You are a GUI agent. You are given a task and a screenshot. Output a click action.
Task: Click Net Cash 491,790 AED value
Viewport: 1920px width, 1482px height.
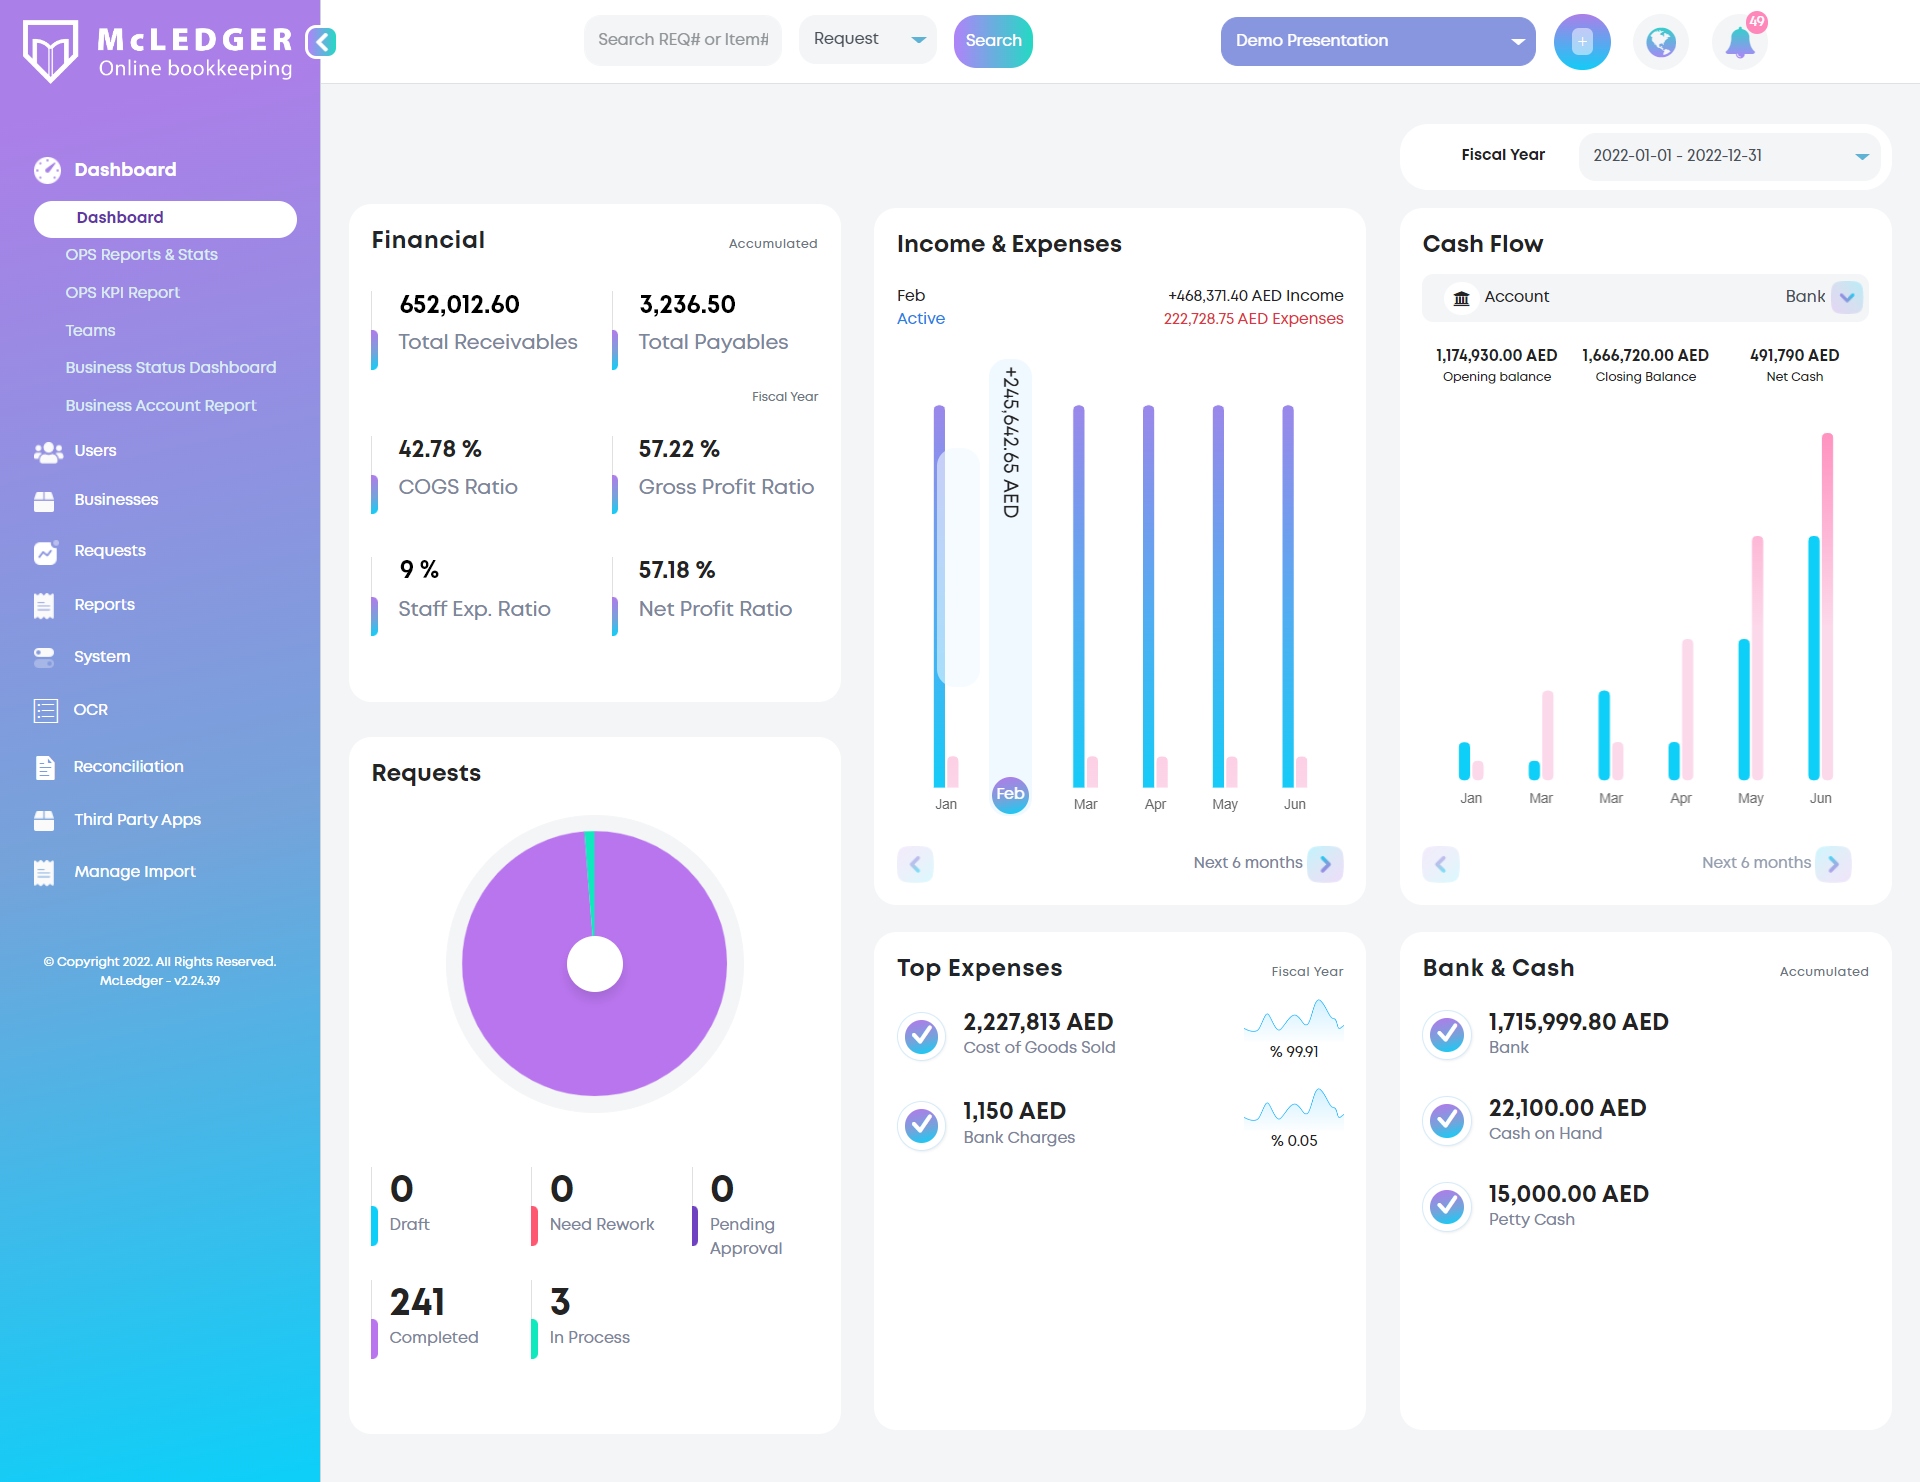(1794, 356)
